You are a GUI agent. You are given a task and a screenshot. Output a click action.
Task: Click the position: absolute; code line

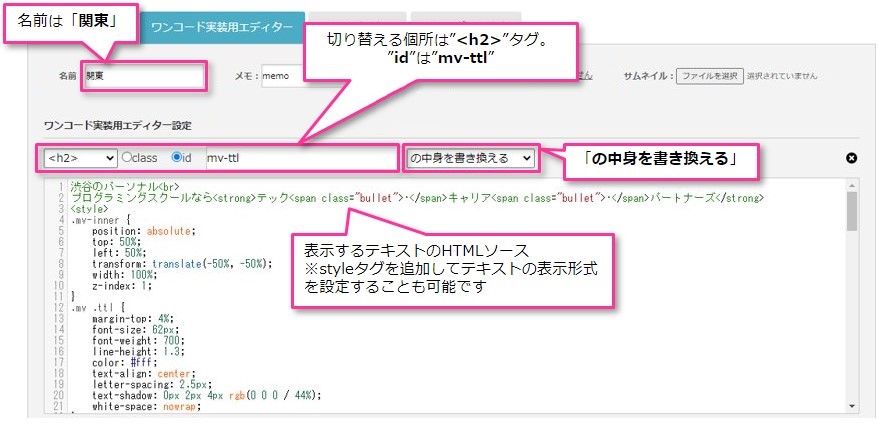click(144, 231)
